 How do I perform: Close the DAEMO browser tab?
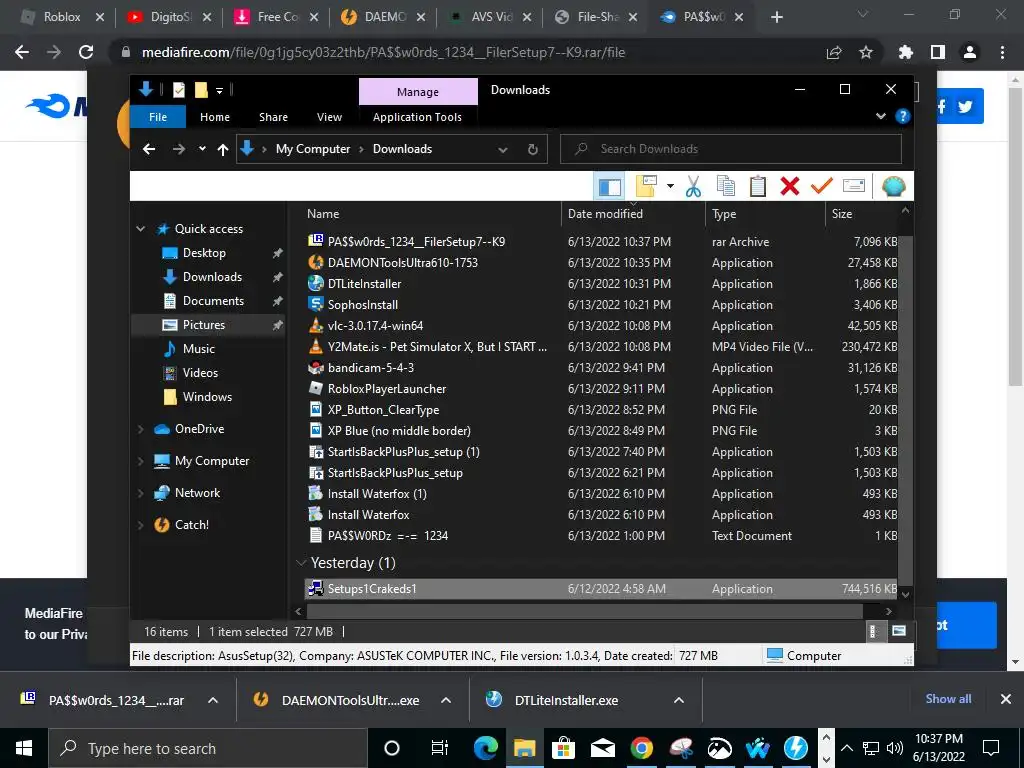[421, 18]
